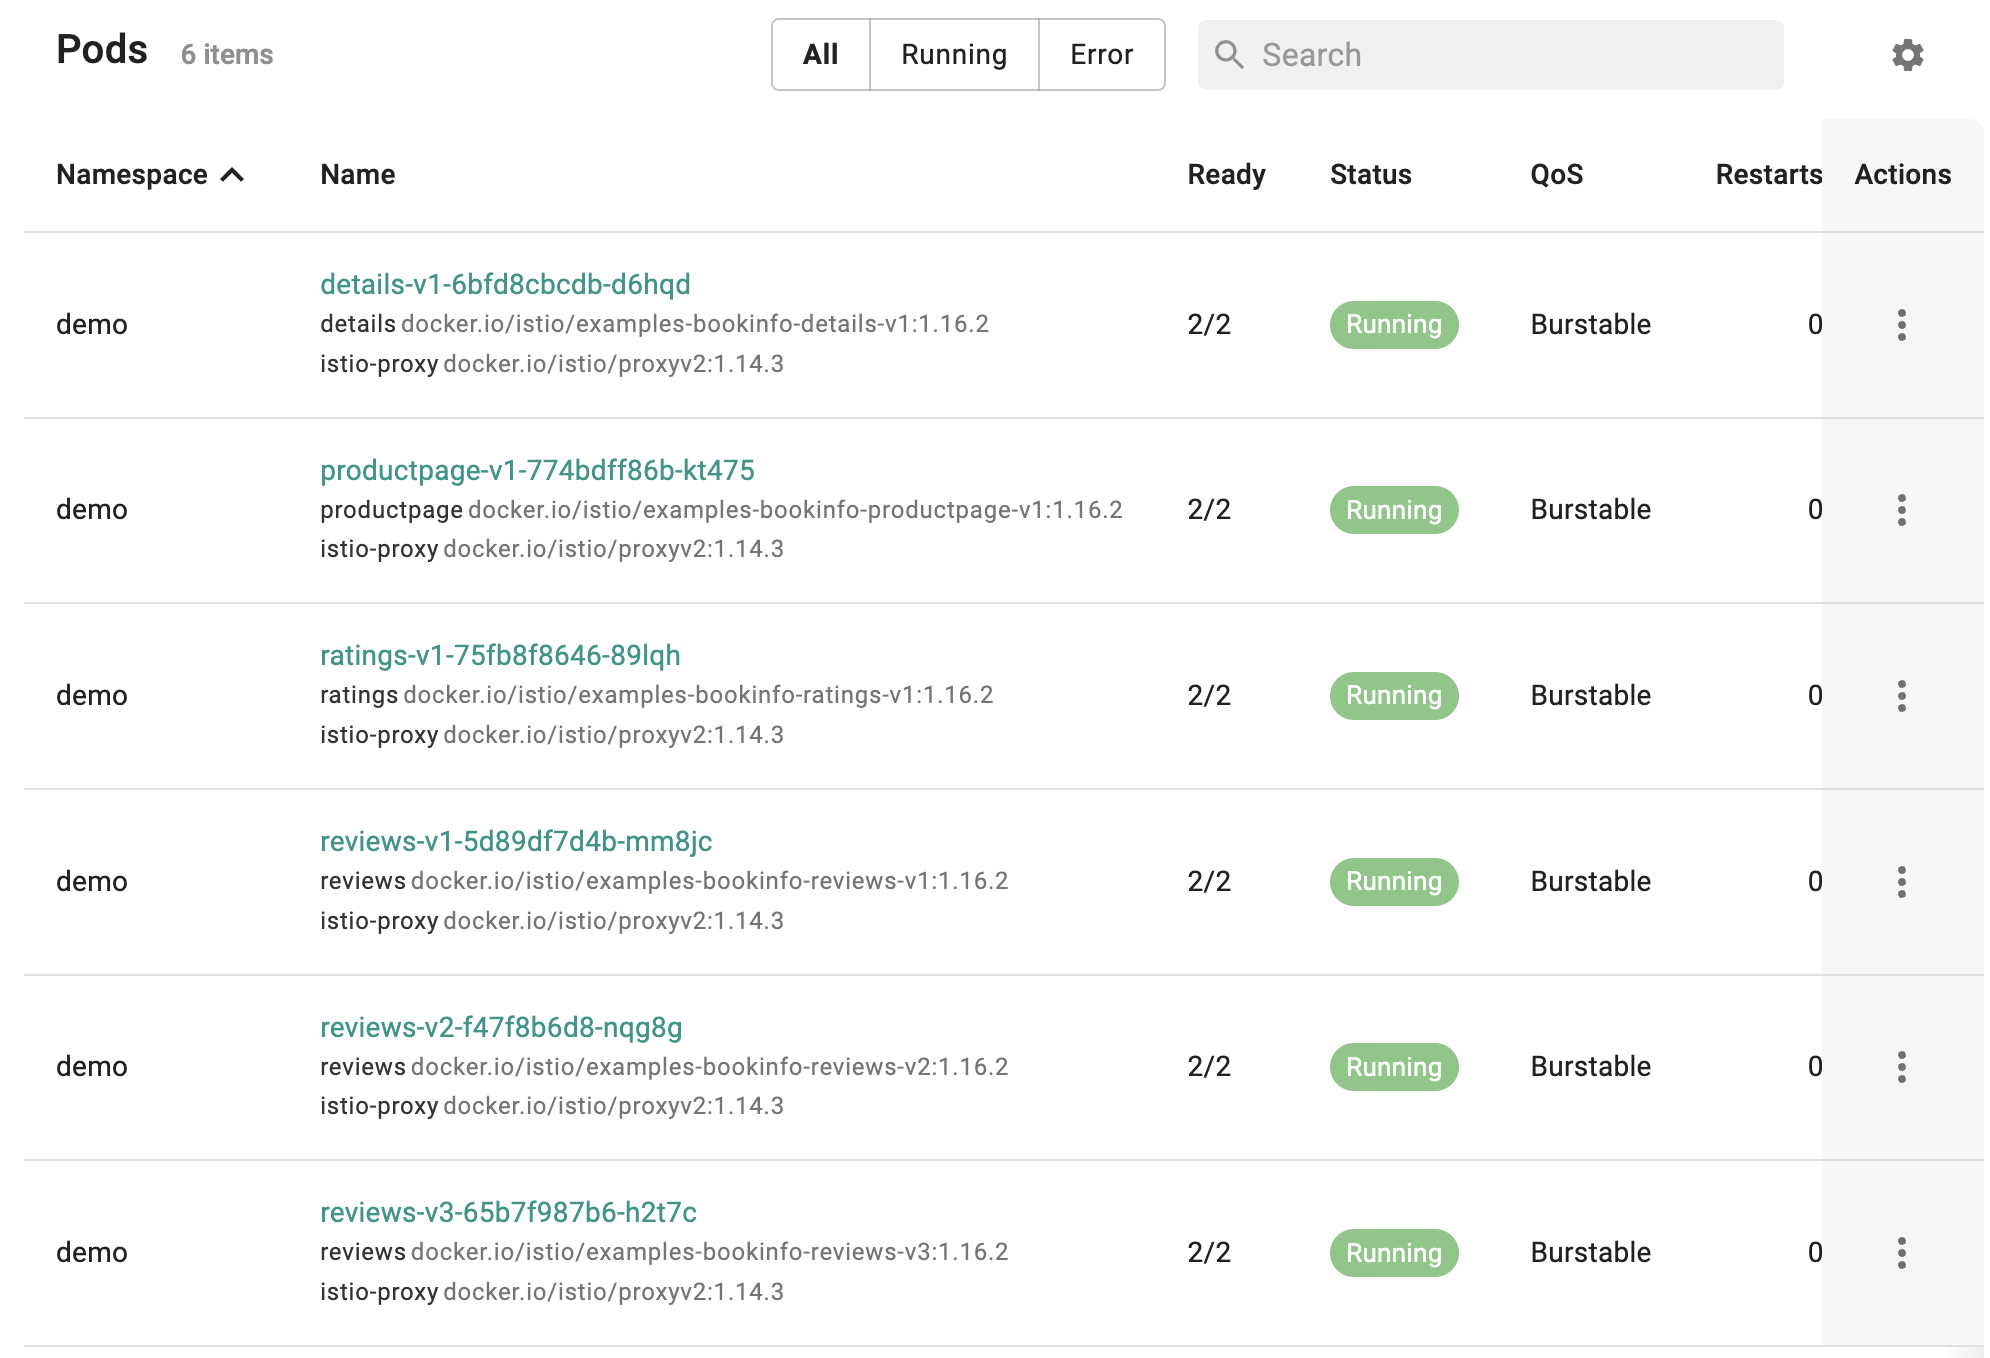Click Running status badge for productpage-v1

[1394, 510]
